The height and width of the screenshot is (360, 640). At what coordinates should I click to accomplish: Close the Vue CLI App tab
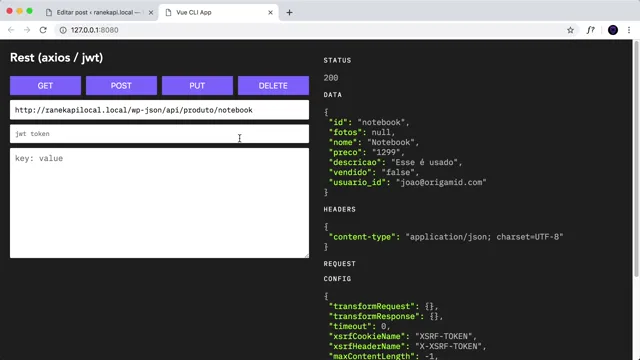tap(270, 13)
